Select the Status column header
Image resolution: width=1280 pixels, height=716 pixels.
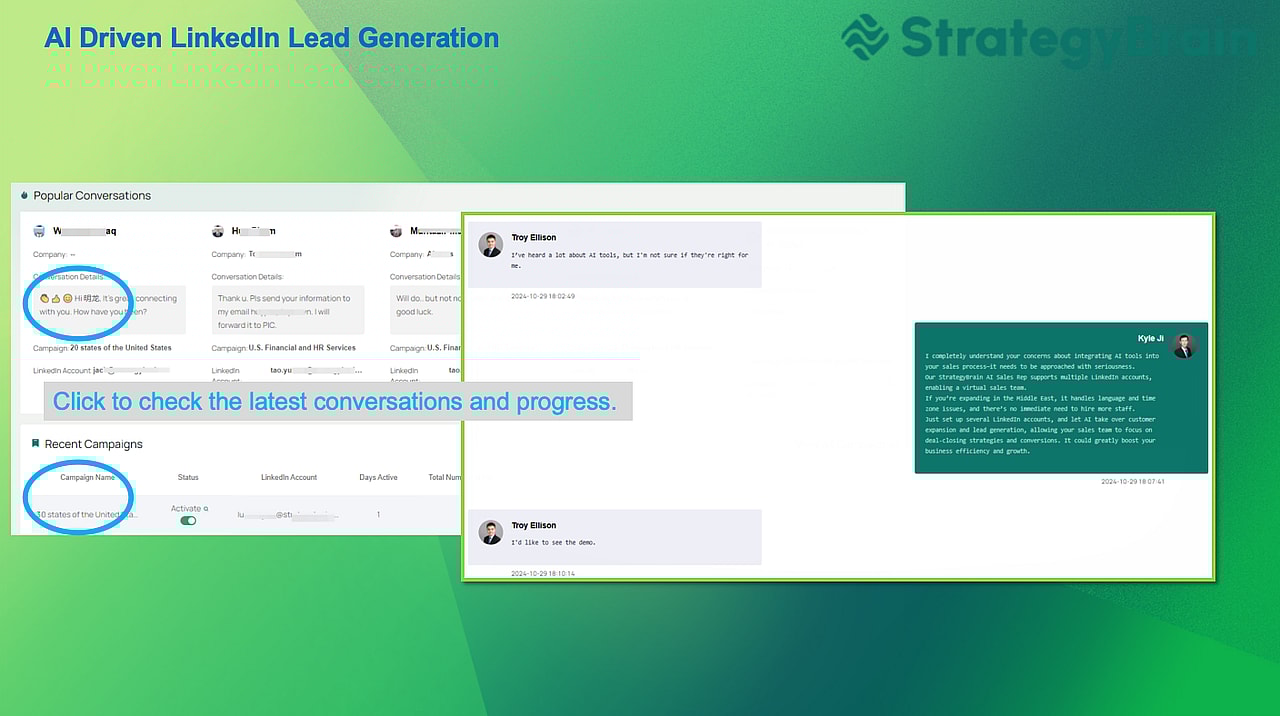188,477
